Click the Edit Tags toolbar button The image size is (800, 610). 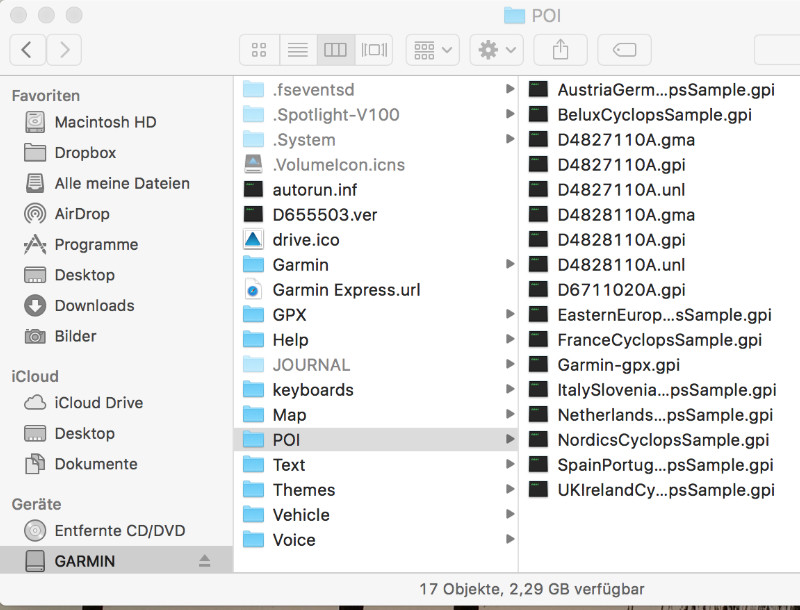pos(624,49)
